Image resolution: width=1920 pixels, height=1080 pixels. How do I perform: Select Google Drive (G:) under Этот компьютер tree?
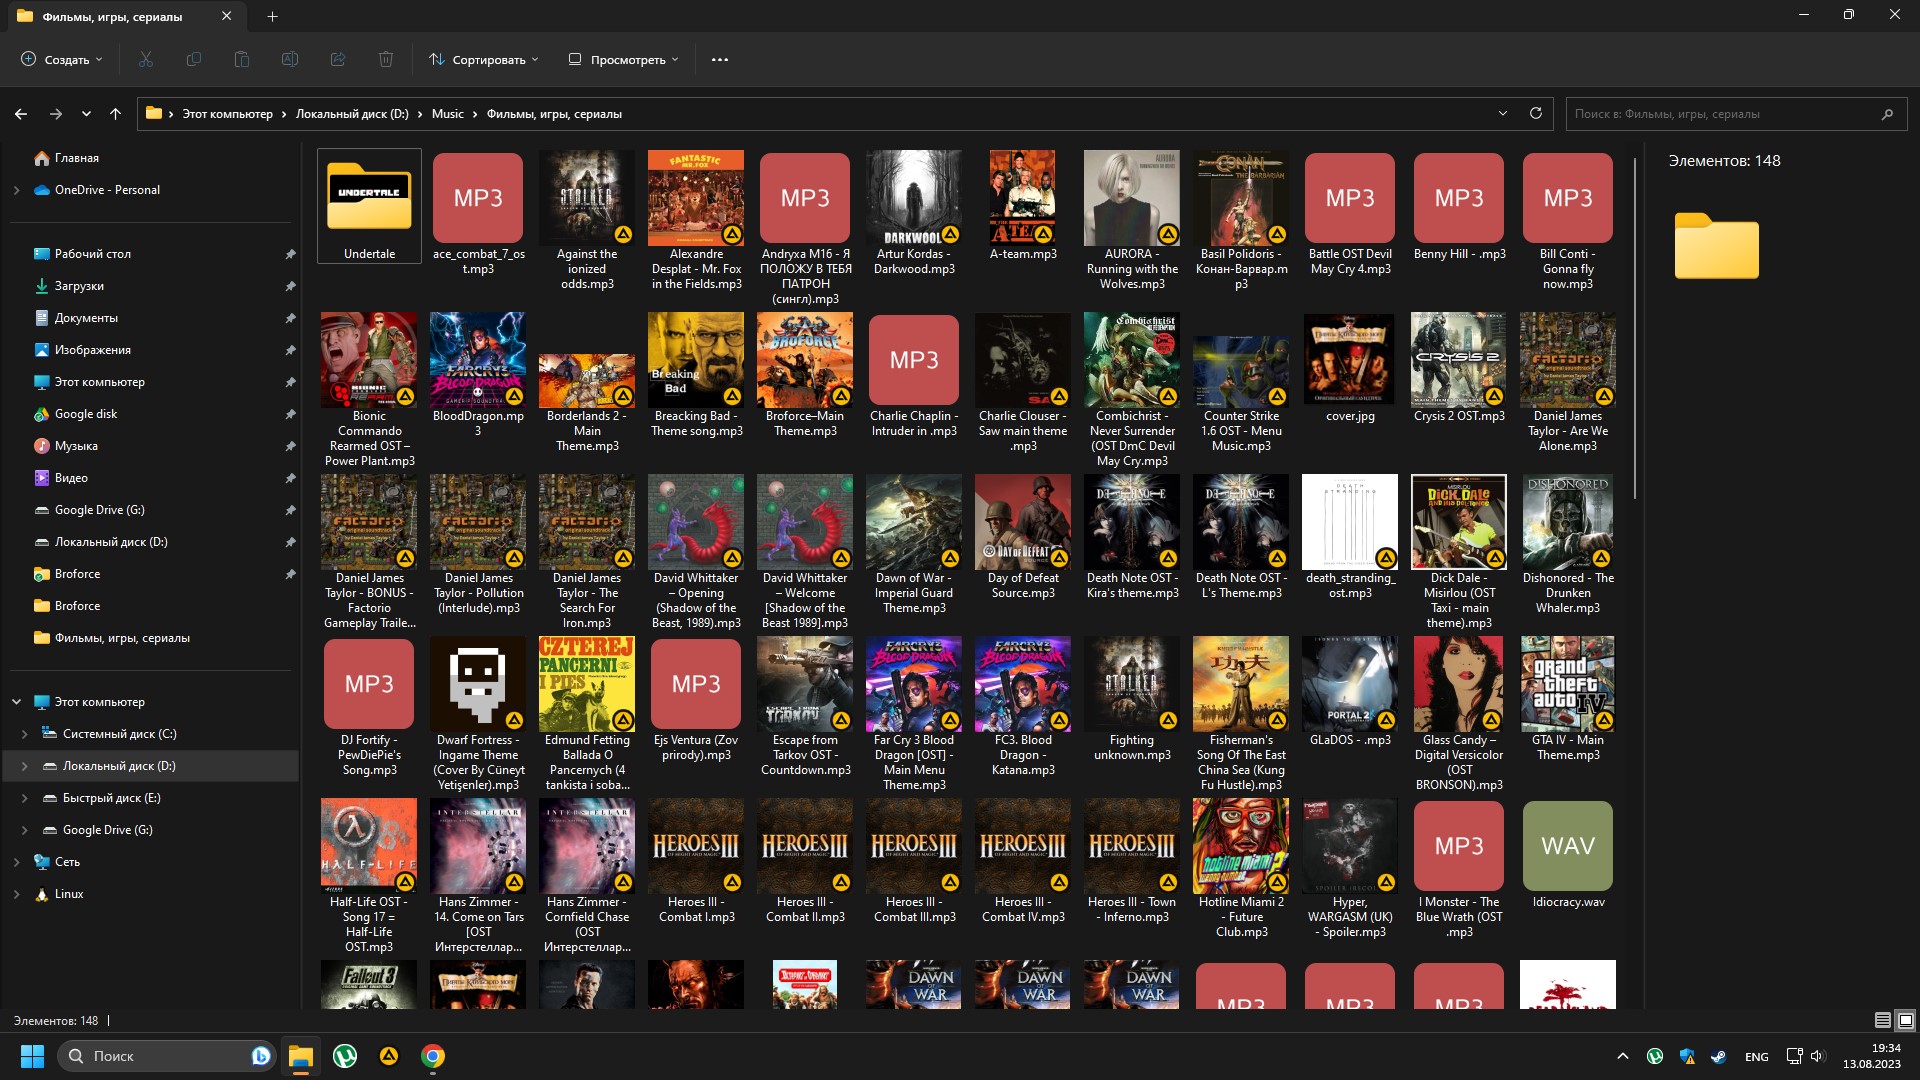[x=108, y=830]
